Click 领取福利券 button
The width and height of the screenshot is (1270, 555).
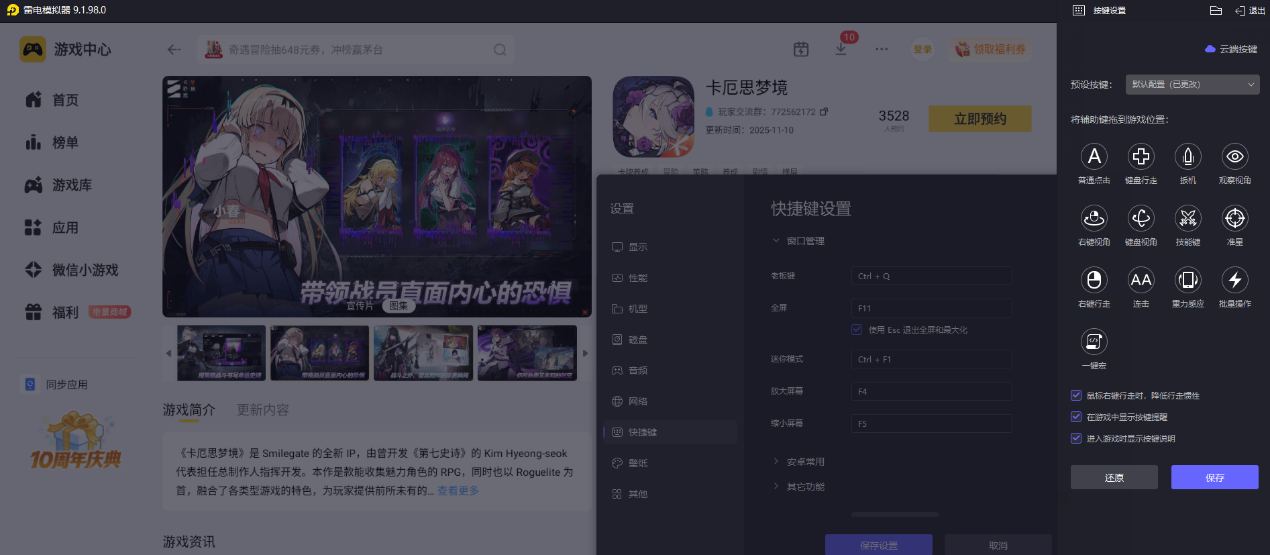coord(990,49)
